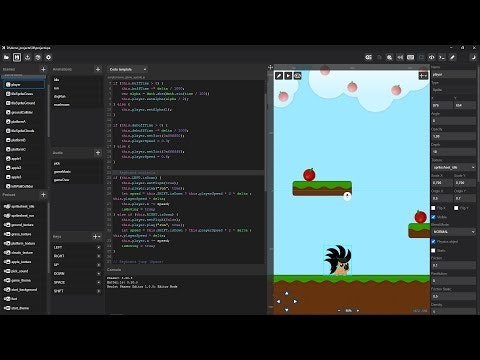Toggle dark mode moon icon
The image size is (480, 360).
tap(473, 57)
